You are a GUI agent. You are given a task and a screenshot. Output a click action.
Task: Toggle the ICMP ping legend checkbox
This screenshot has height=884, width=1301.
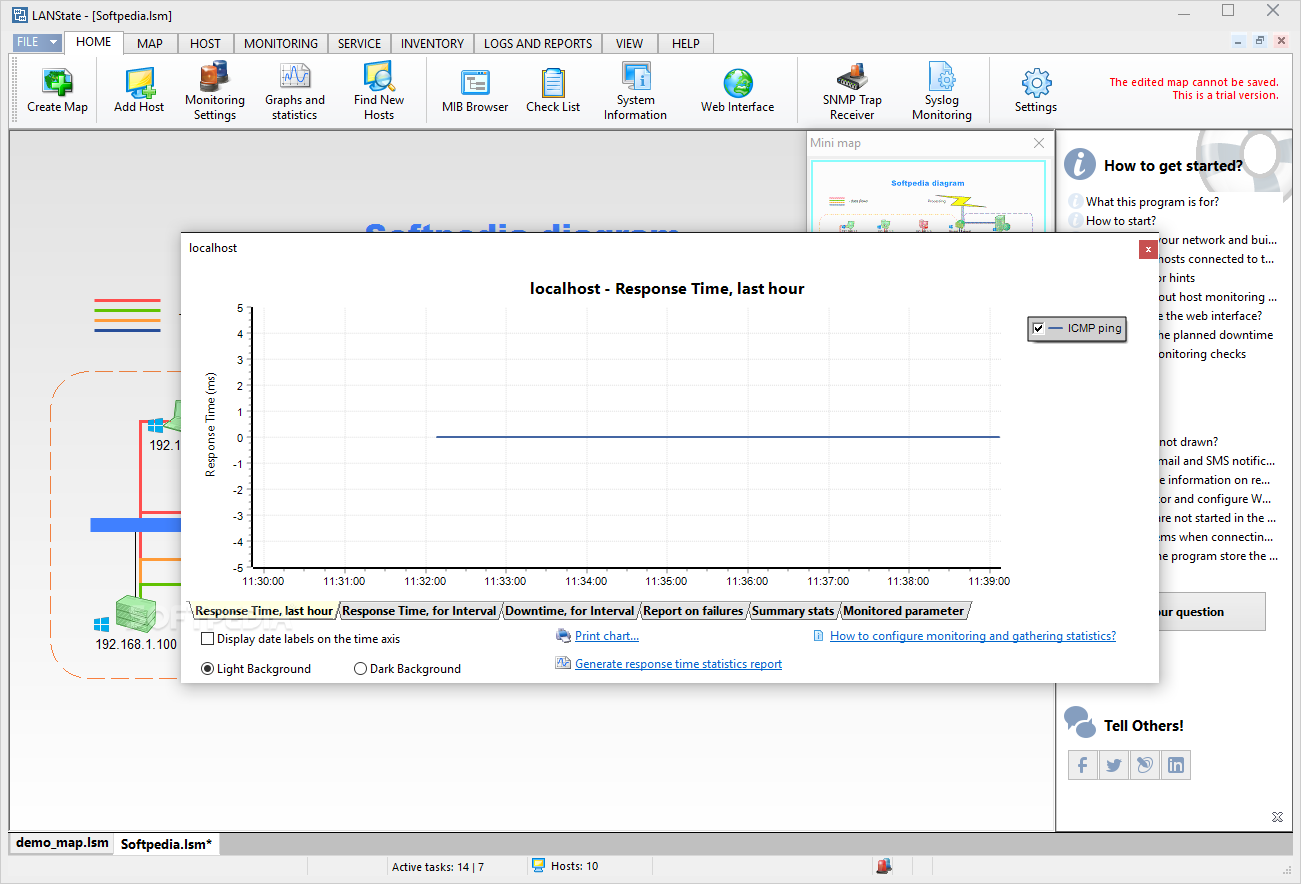(x=1038, y=328)
